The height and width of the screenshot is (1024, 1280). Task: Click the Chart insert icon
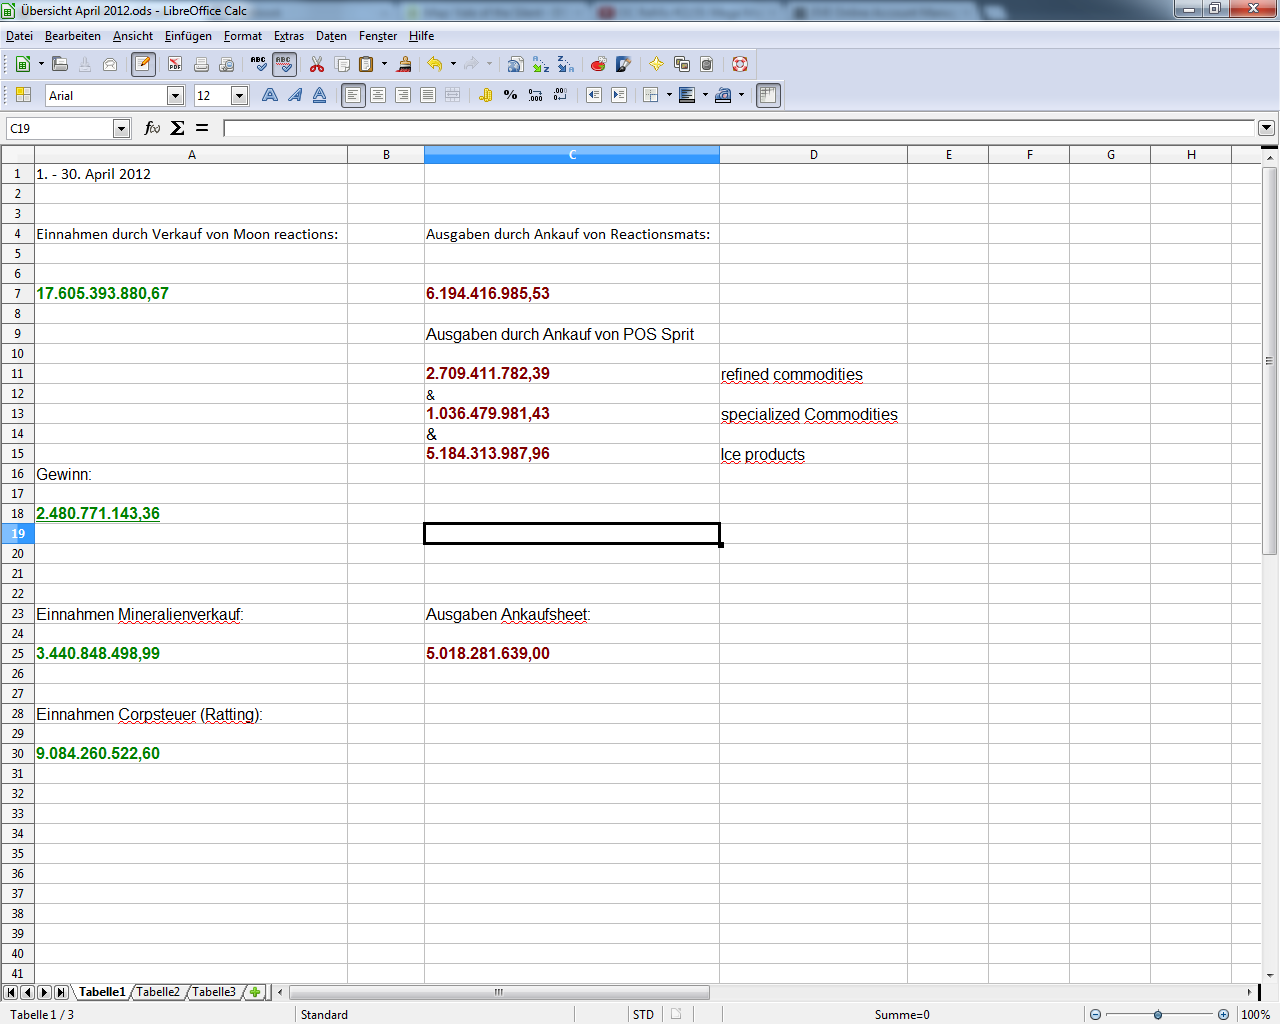pyautogui.click(x=598, y=64)
